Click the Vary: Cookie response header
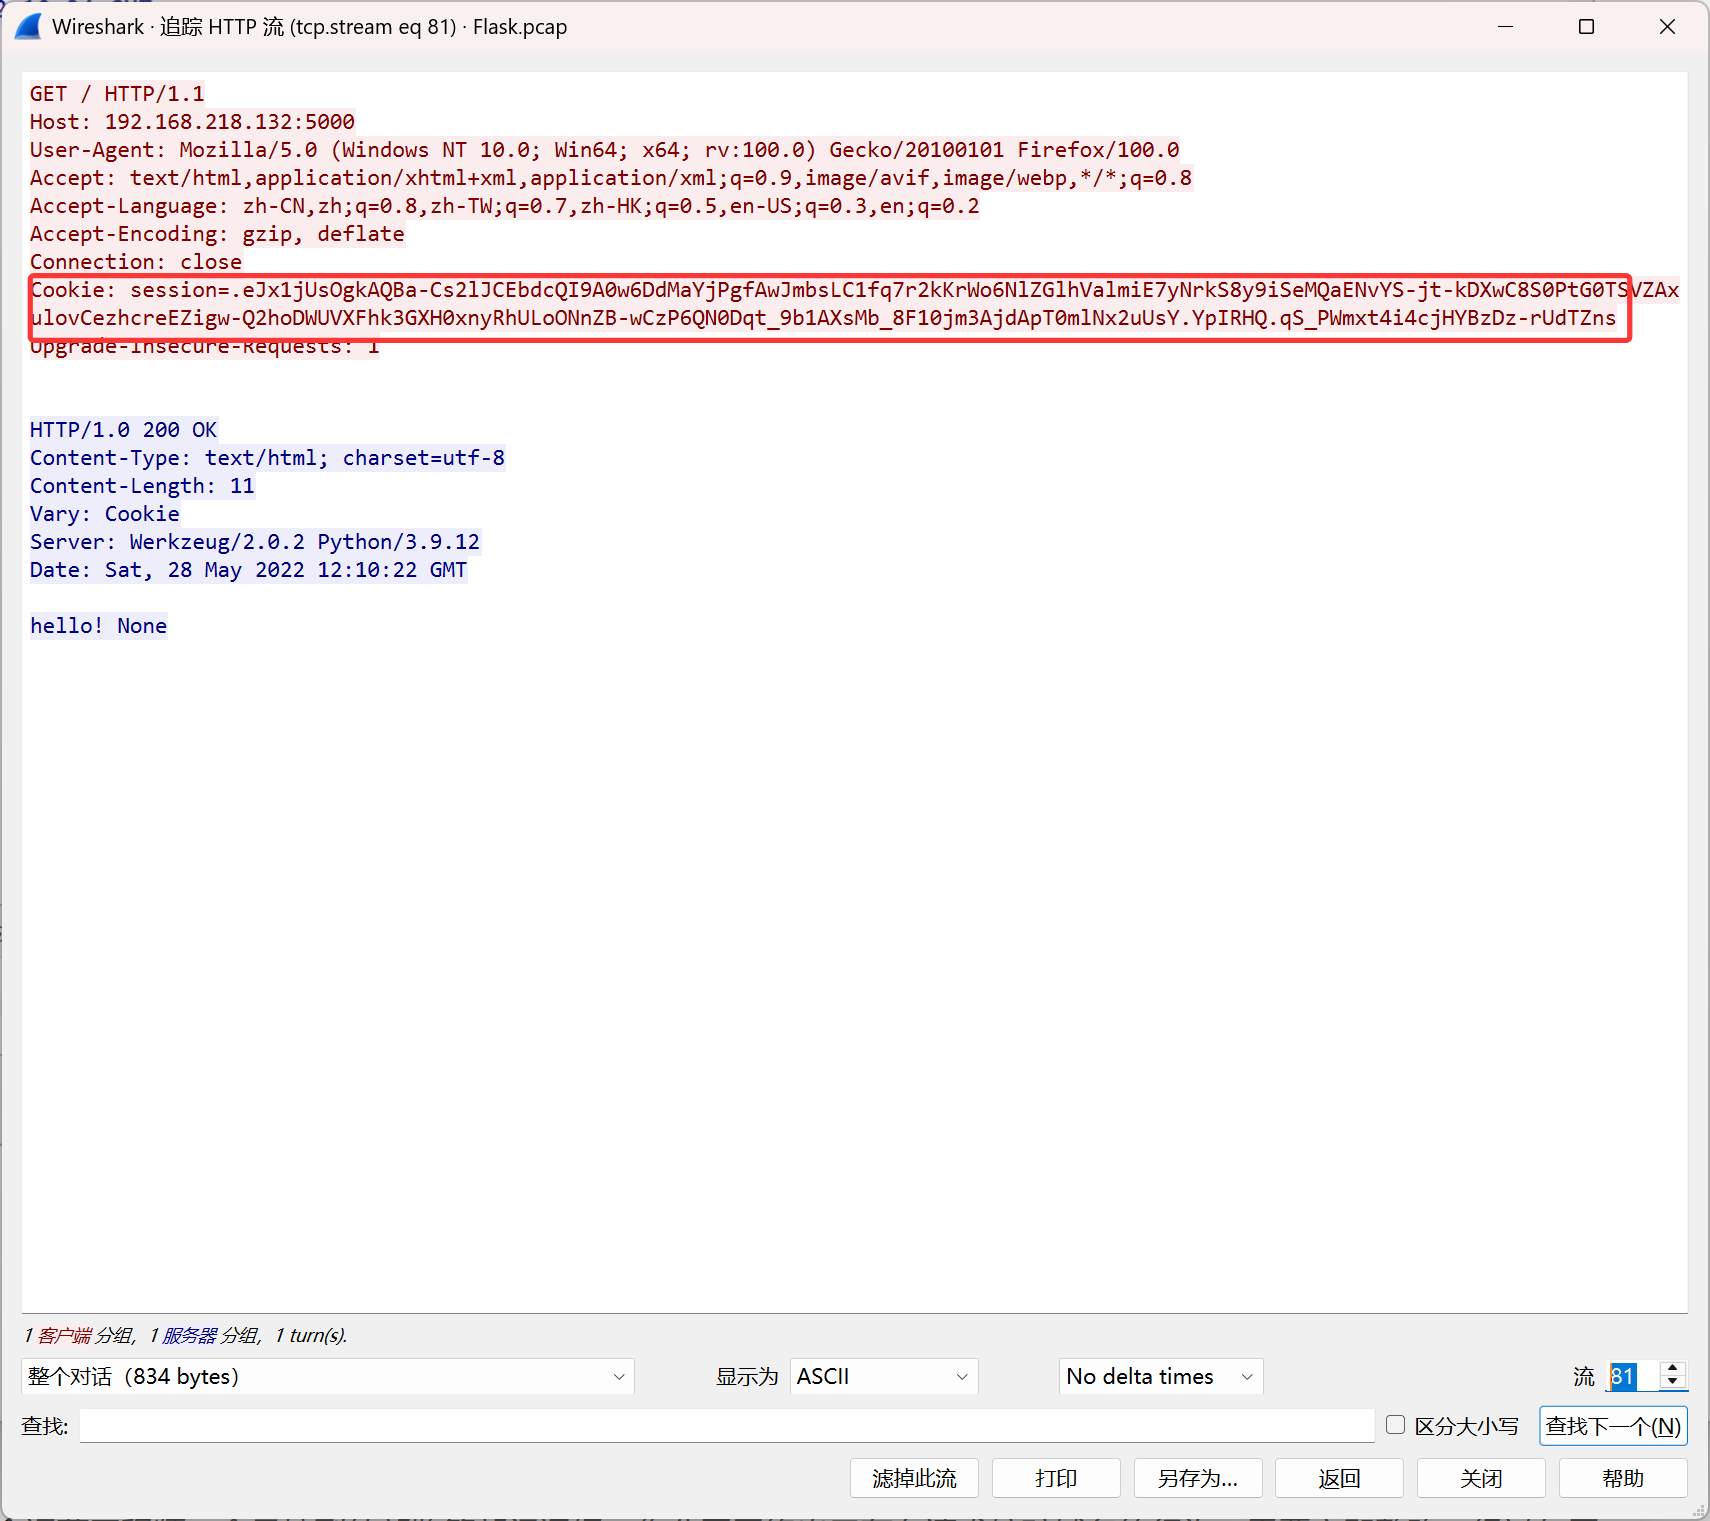 105,514
